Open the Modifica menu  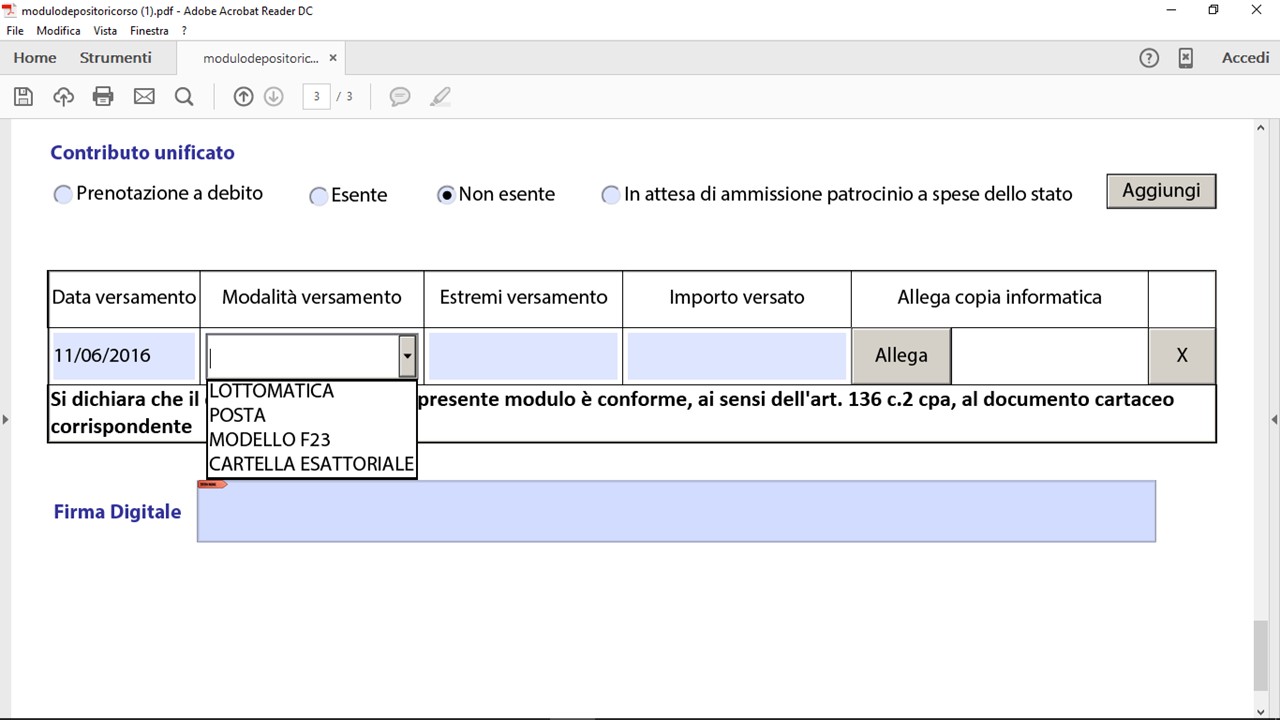point(58,31)
